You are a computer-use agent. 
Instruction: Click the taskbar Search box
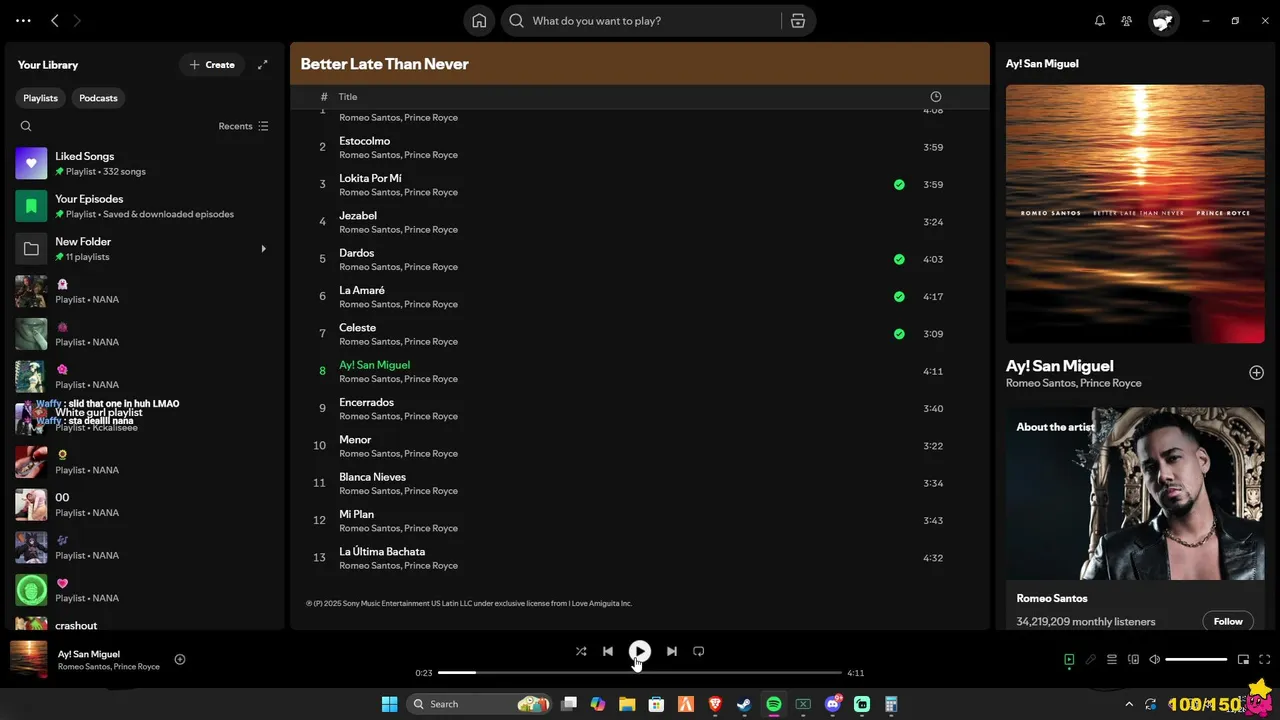(479, 705)
